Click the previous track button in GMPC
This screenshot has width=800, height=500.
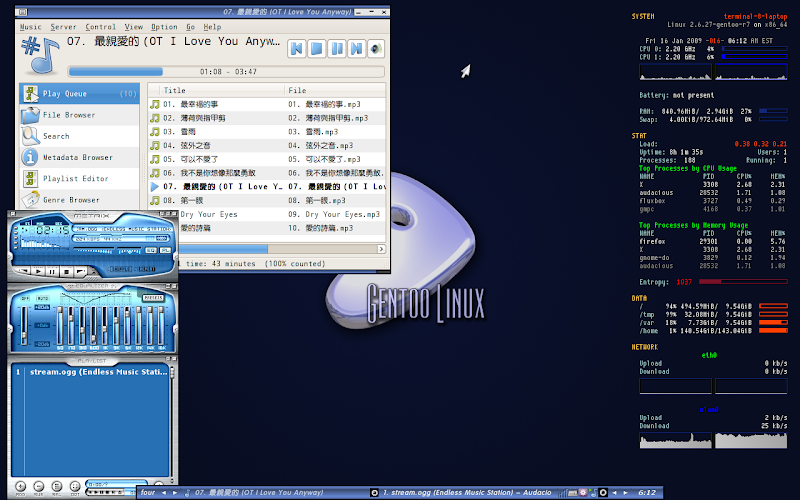coord(297,48)
